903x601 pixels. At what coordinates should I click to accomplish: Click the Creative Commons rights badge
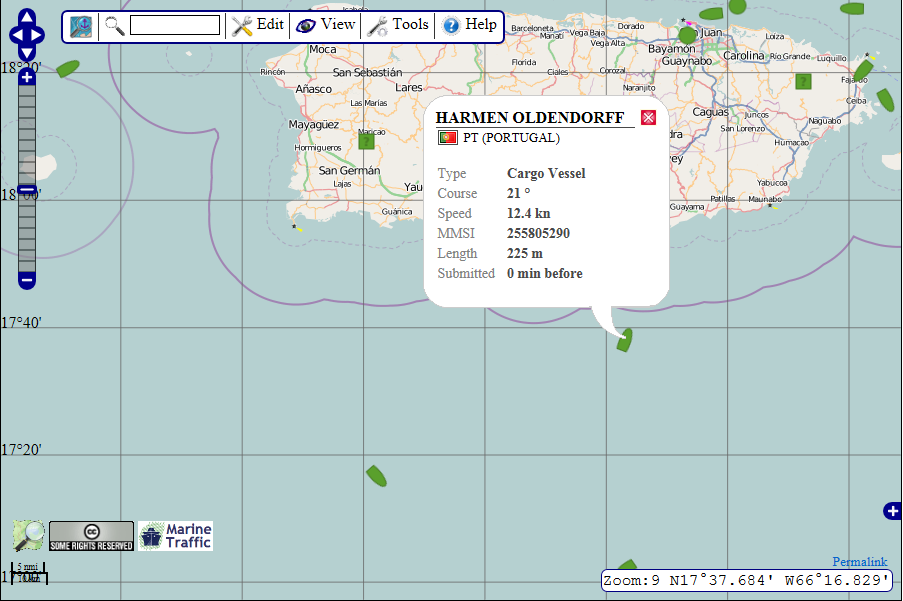coord(90,536)
